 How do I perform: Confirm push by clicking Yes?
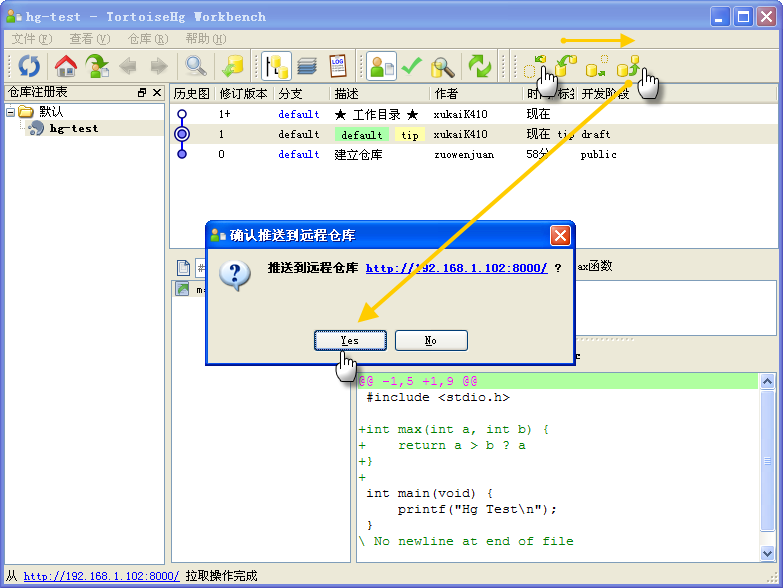[350, 340]
